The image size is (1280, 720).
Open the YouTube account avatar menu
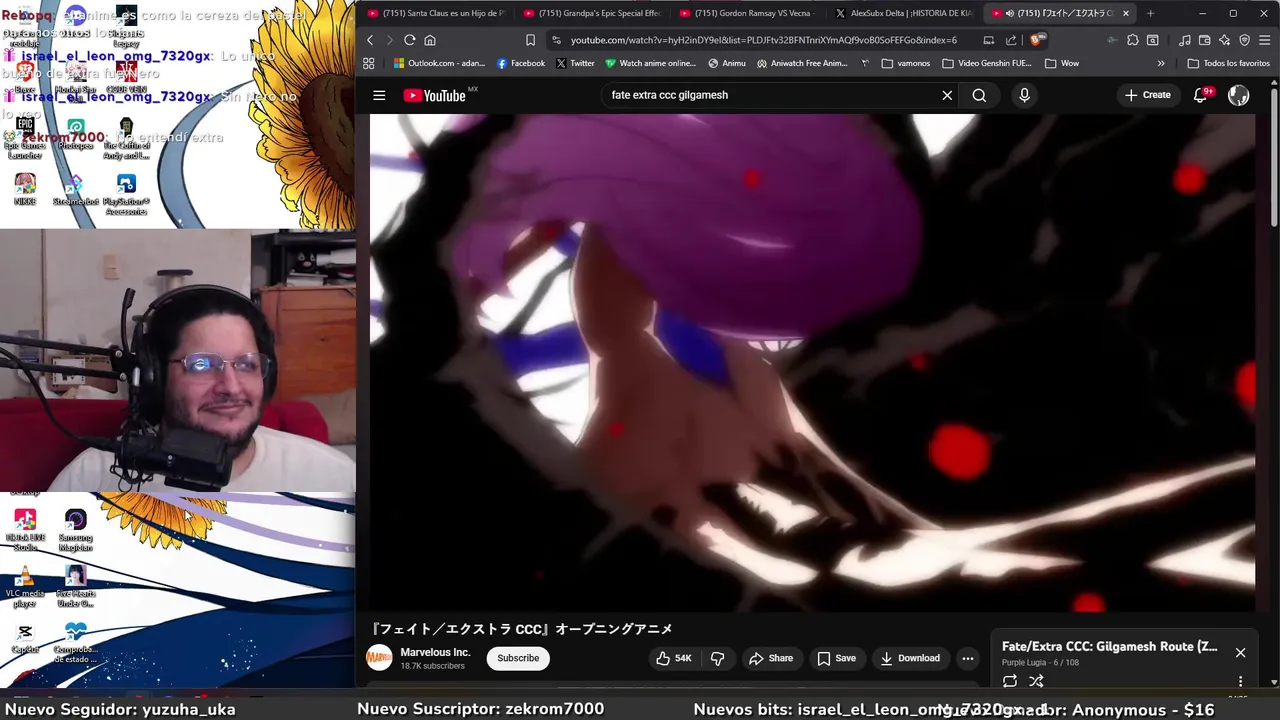tap(1239, 95)
